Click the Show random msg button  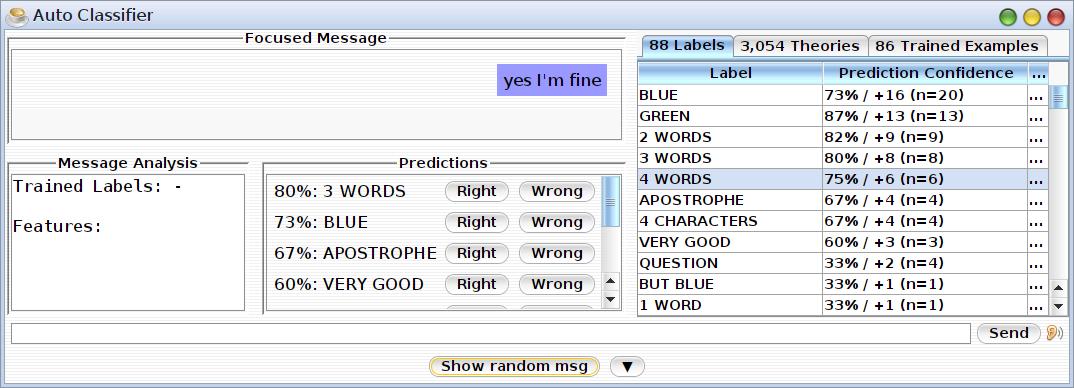pyautogui.click(x=514, y=367)
